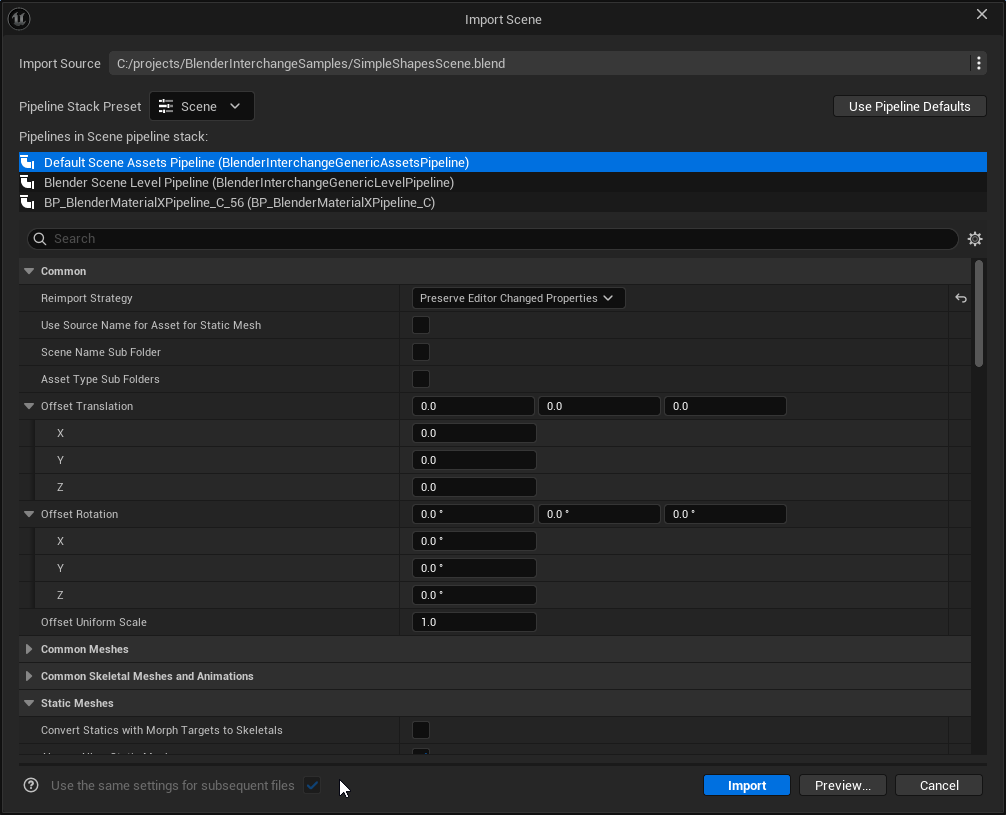Click the Blender Scene Level Pipeline icon
Screen dimensions: 1006x815
pos(29,183)
